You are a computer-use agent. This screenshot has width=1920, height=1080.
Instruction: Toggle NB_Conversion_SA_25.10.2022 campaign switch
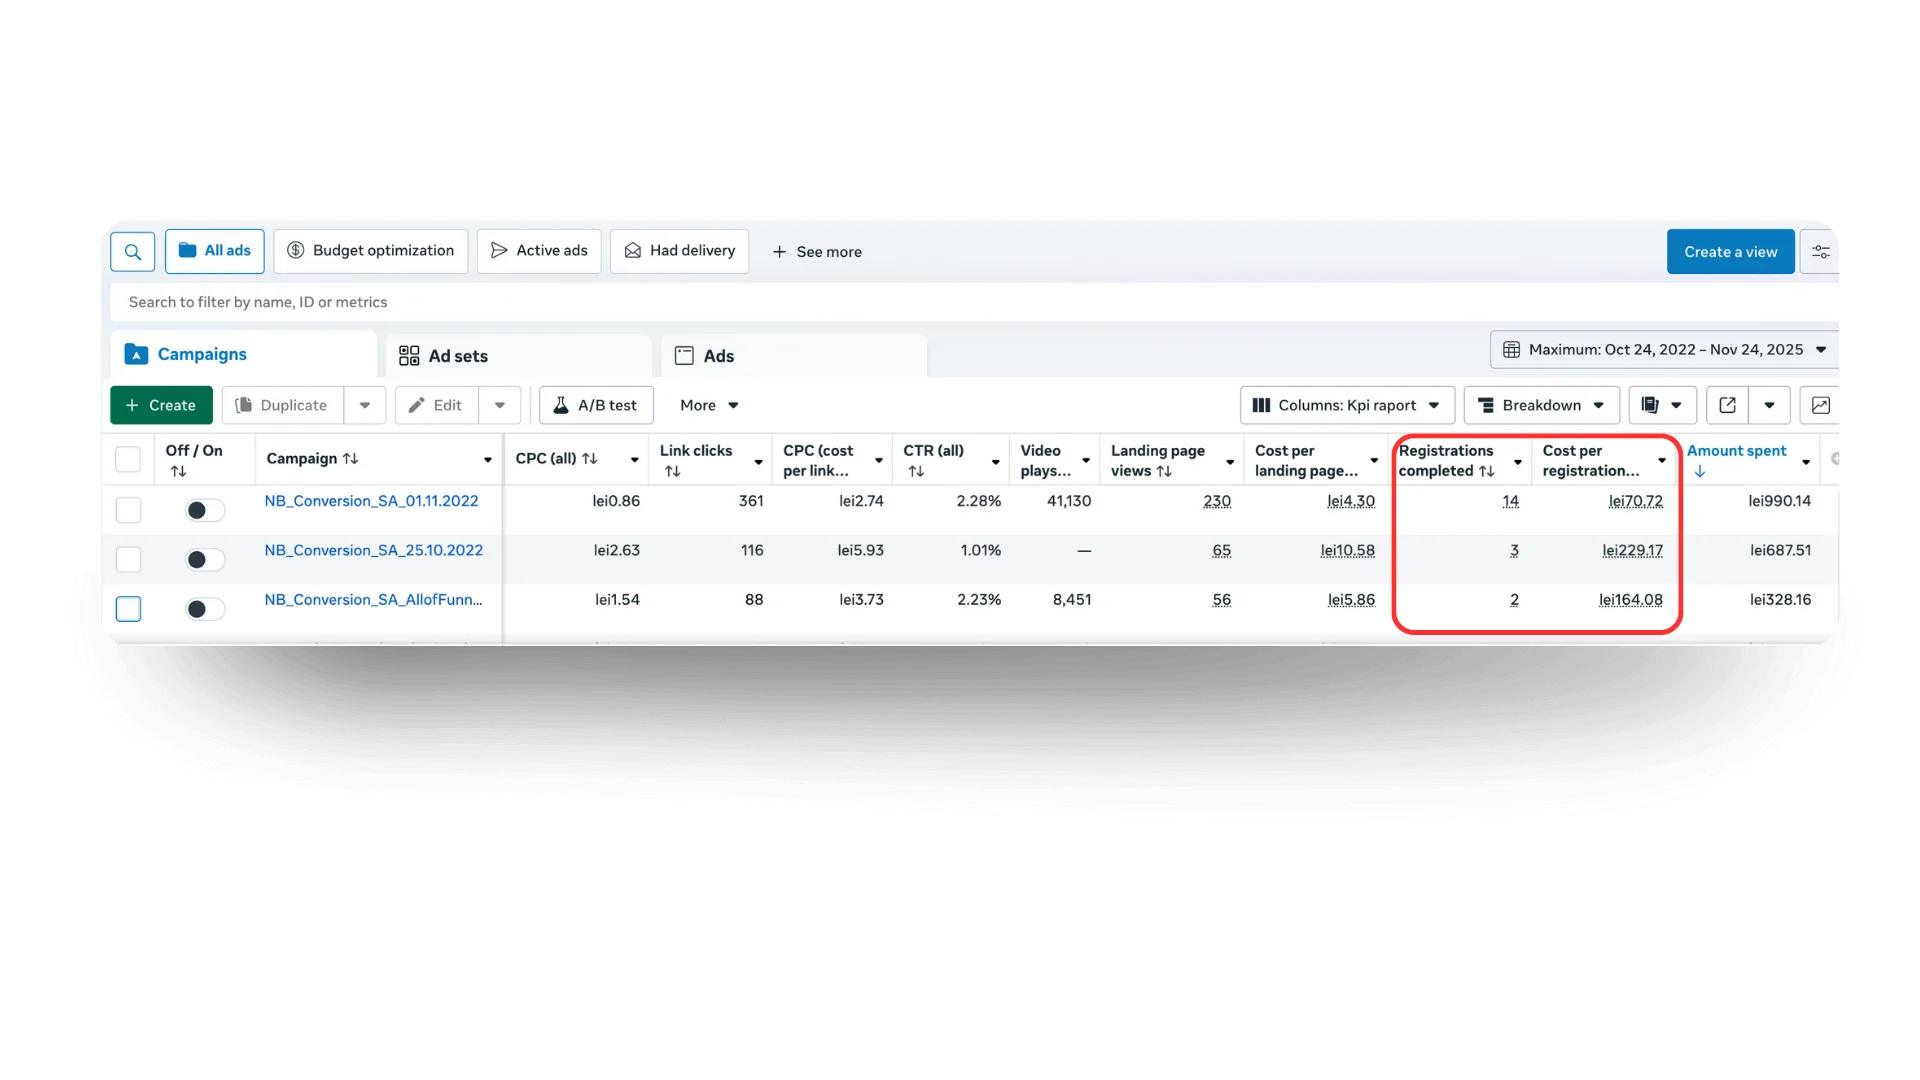coord(205,560)
